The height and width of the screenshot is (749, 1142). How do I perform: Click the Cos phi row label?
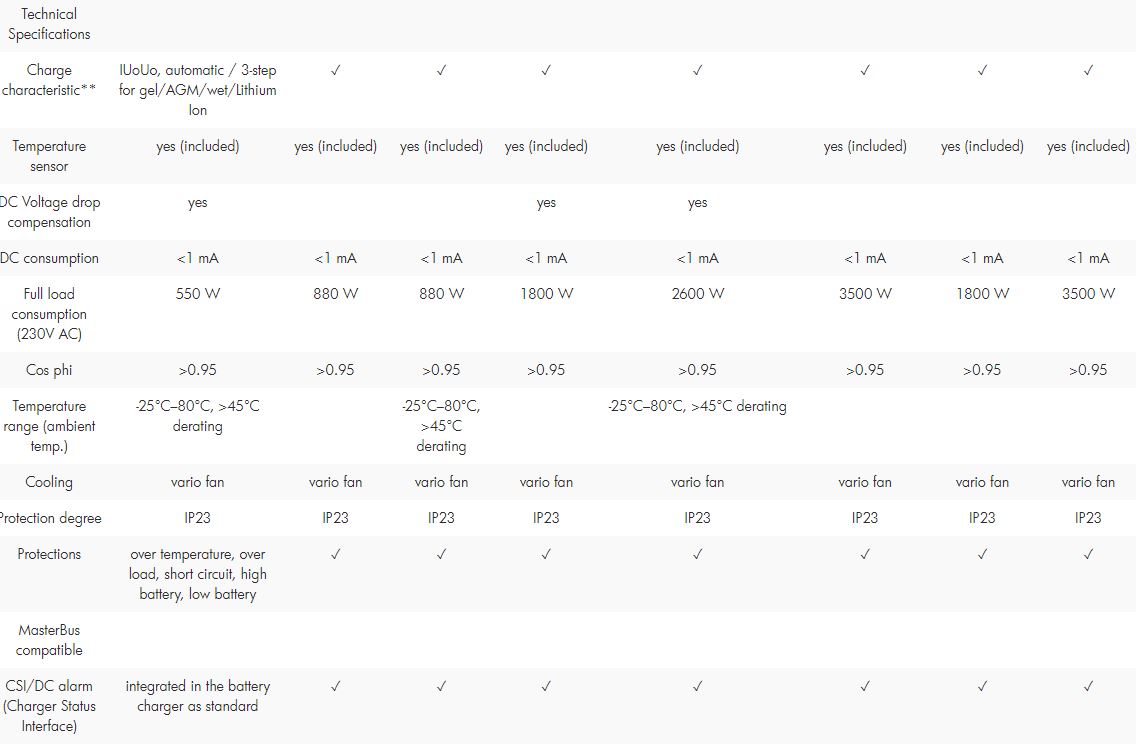[x=49, y=370]
